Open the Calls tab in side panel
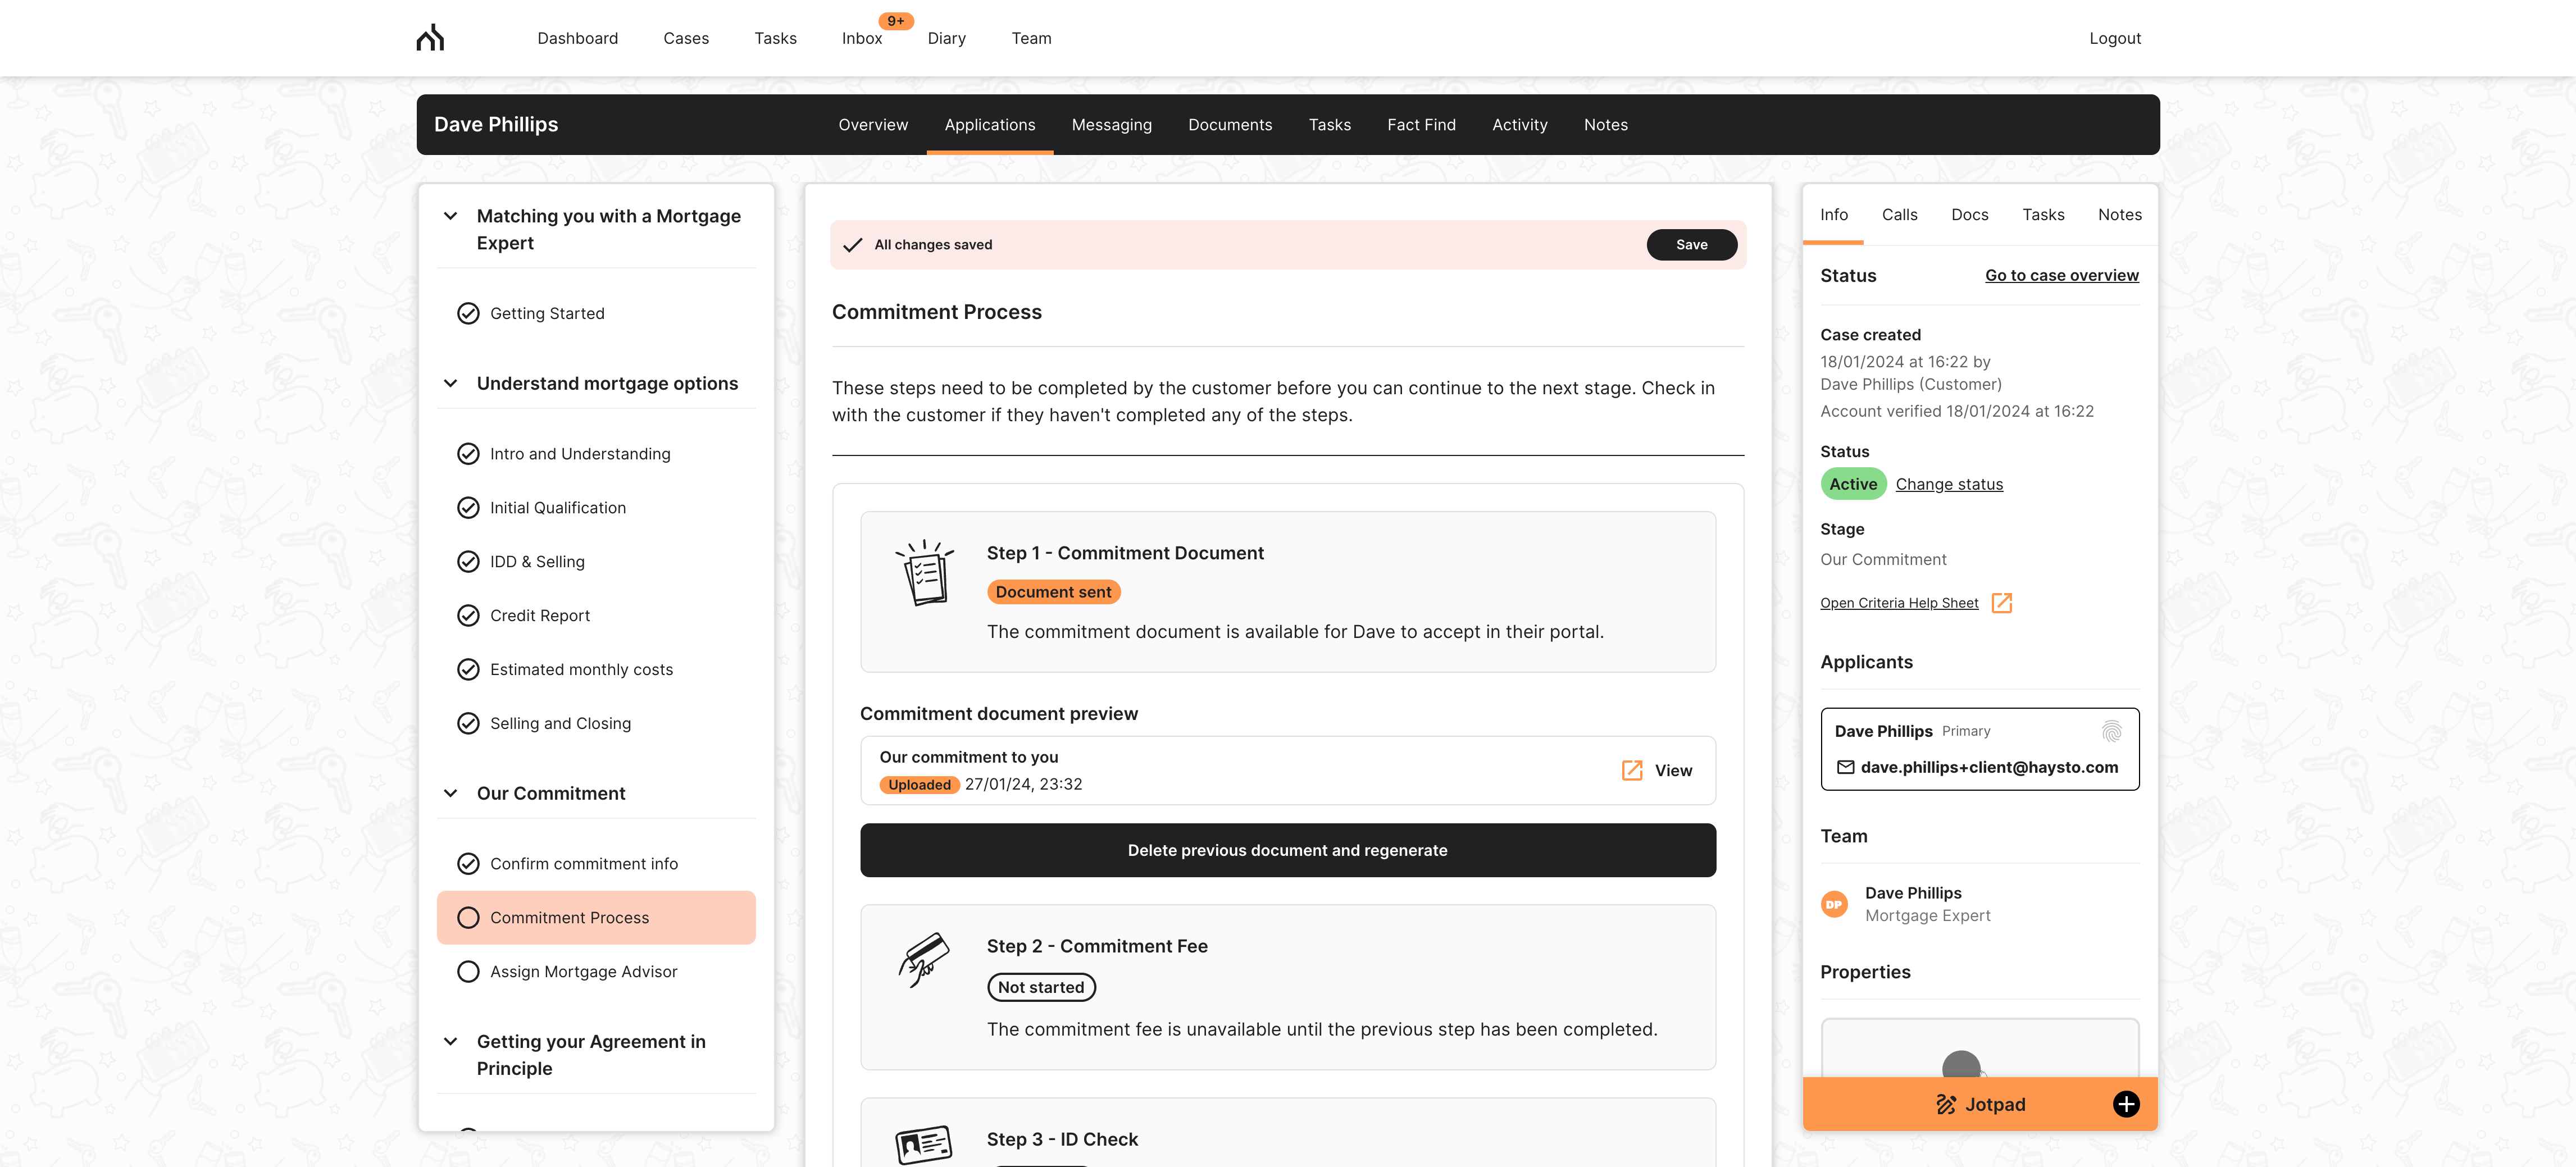The width and height of the screenshot is (2576, 1167). point(1899,215)
